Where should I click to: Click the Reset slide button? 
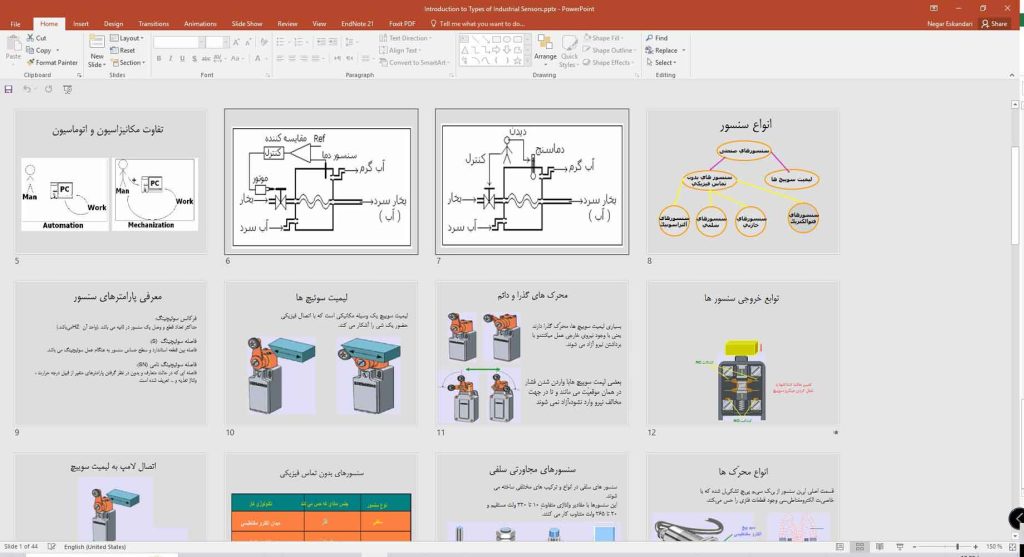click(x=123, y=50)
